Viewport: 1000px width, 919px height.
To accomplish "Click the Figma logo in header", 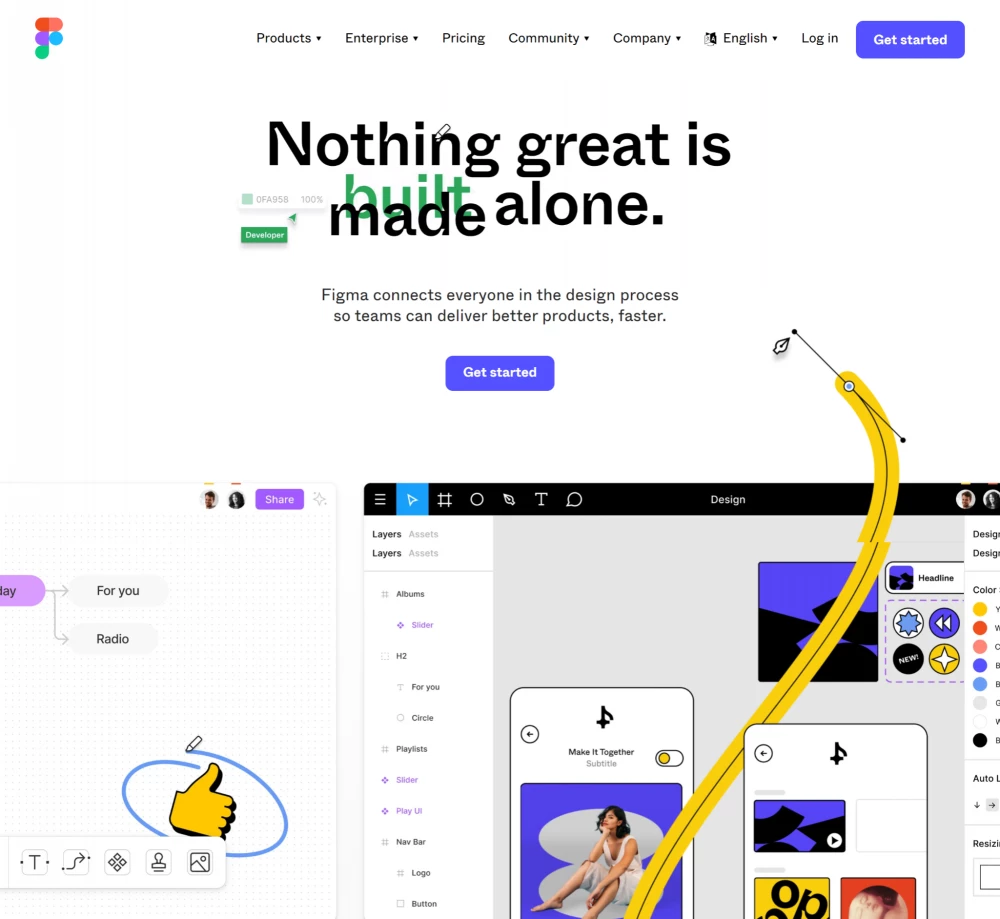I will click(49, 38).
